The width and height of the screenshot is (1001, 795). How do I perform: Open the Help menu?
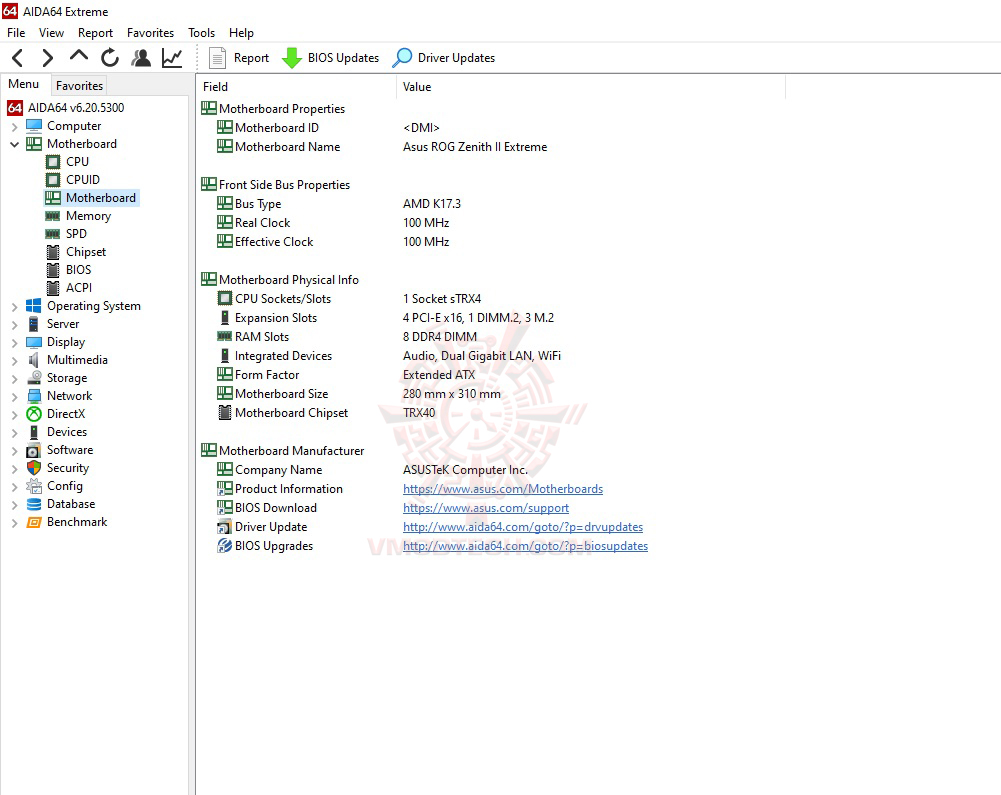click(241, 33)
